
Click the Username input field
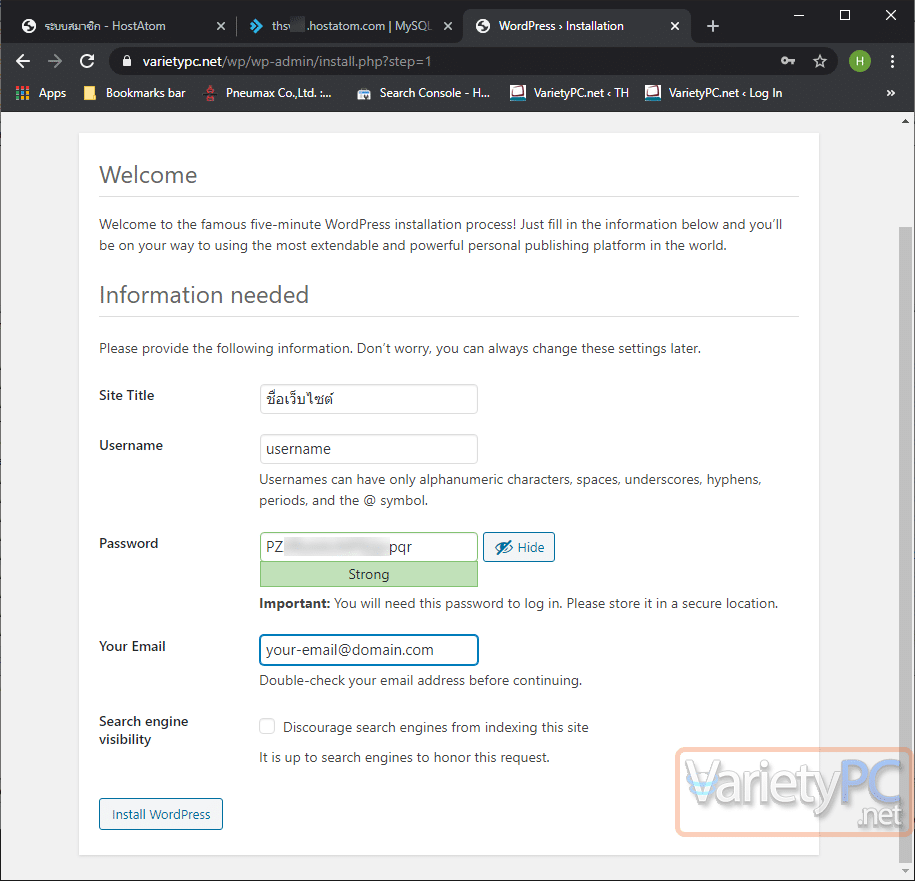(369, 449)
